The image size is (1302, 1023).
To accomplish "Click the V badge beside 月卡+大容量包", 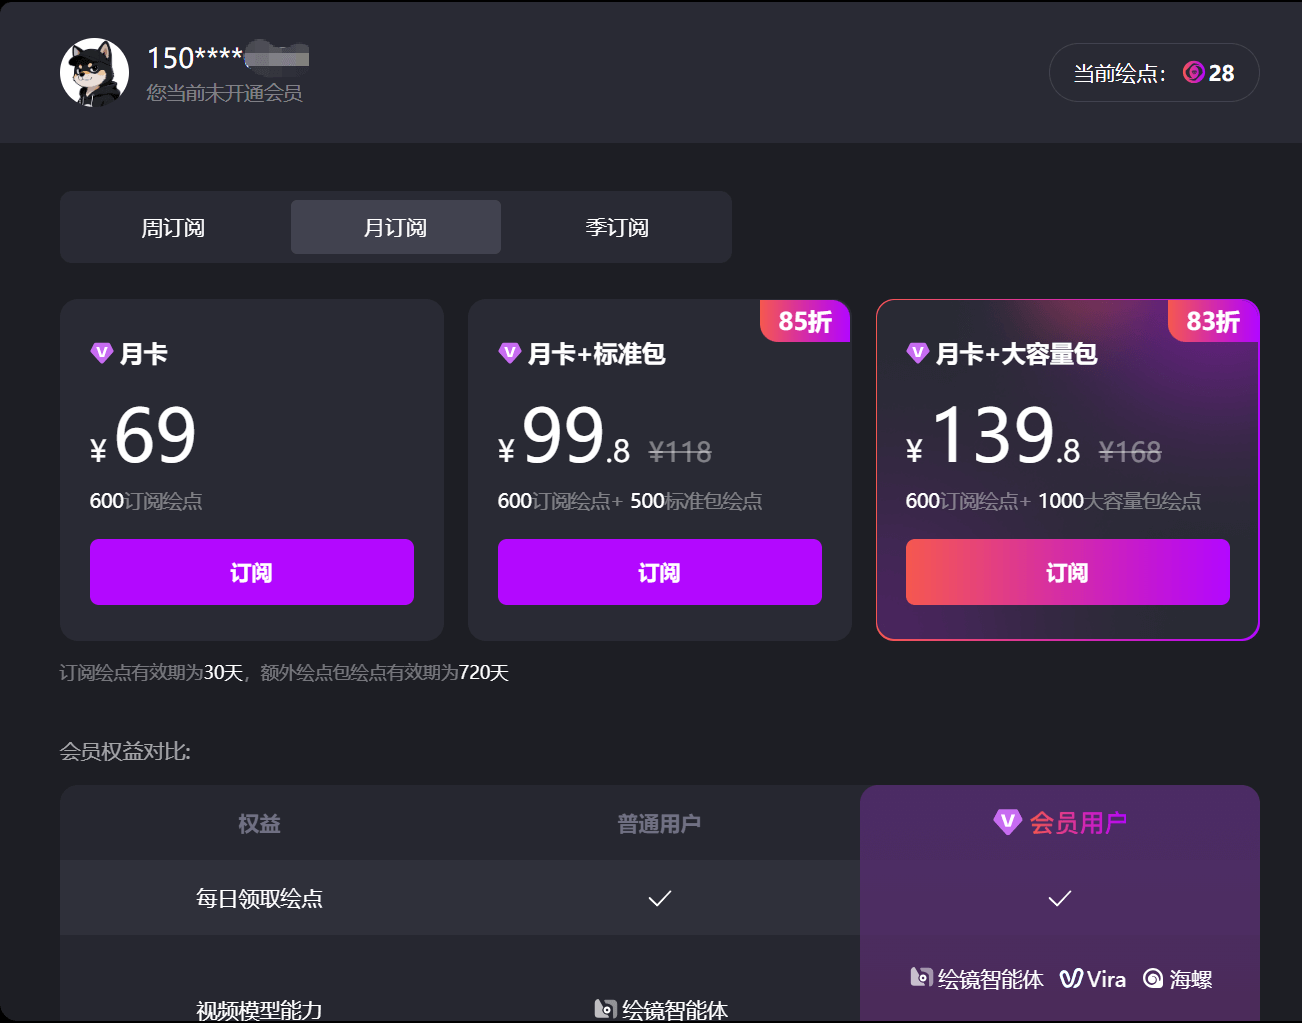I will point(916,354).
